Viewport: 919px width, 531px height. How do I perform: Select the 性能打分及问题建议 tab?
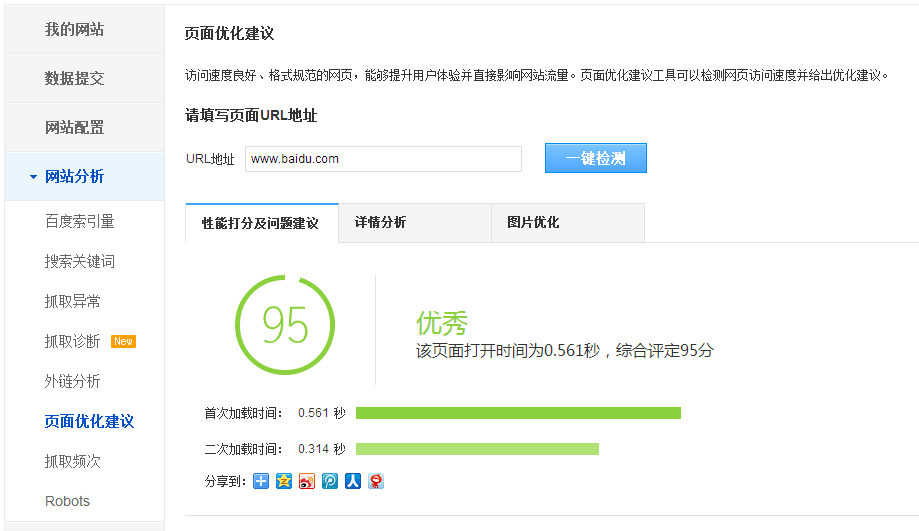pos(261,223)
